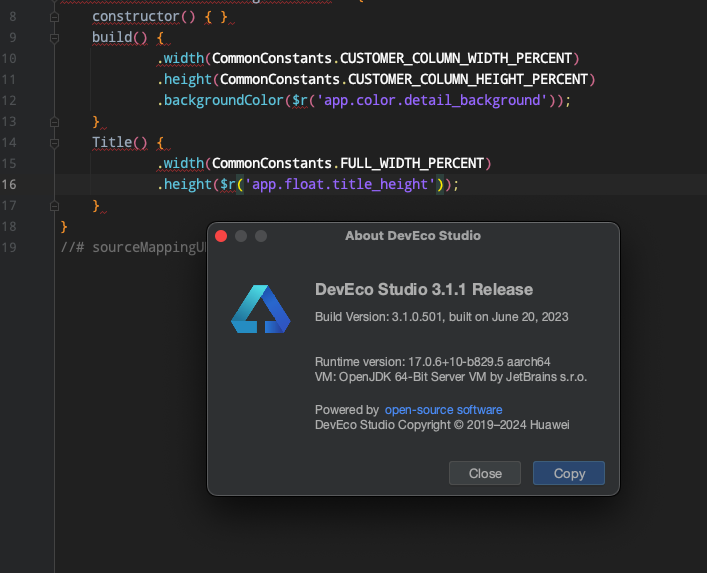Click 'app.float.title_height' string on line 16

pos(340,184)
